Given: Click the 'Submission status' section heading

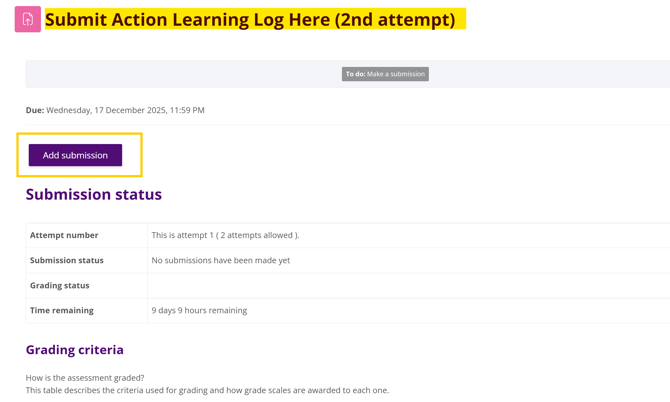Looking at the screenshot, I should (93, 194).
